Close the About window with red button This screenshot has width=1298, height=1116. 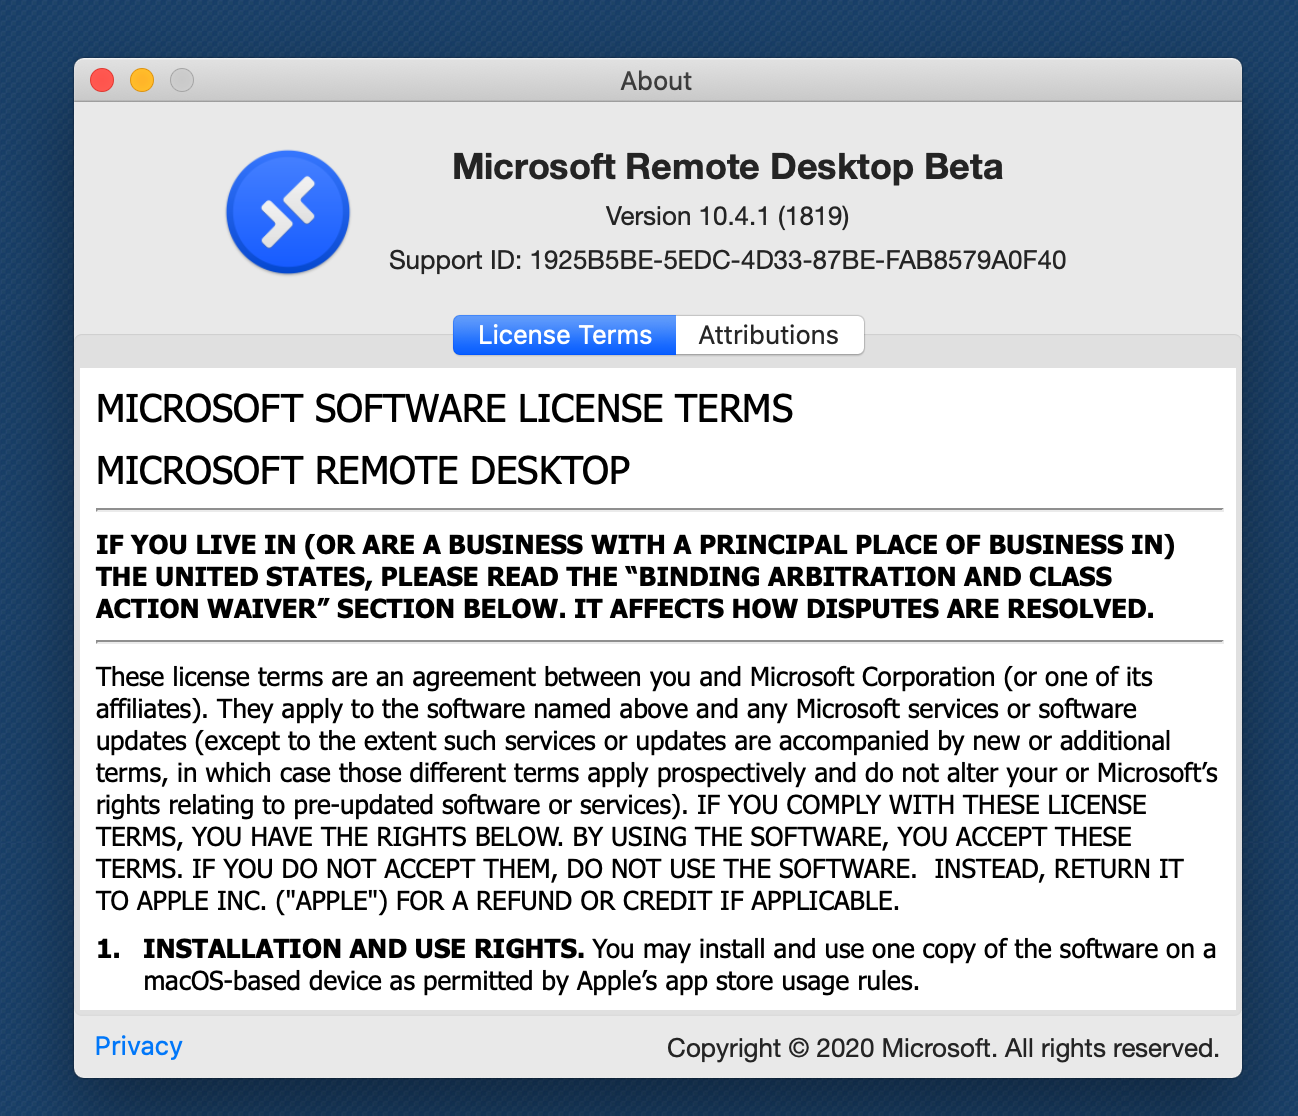[x=102, y=80]
